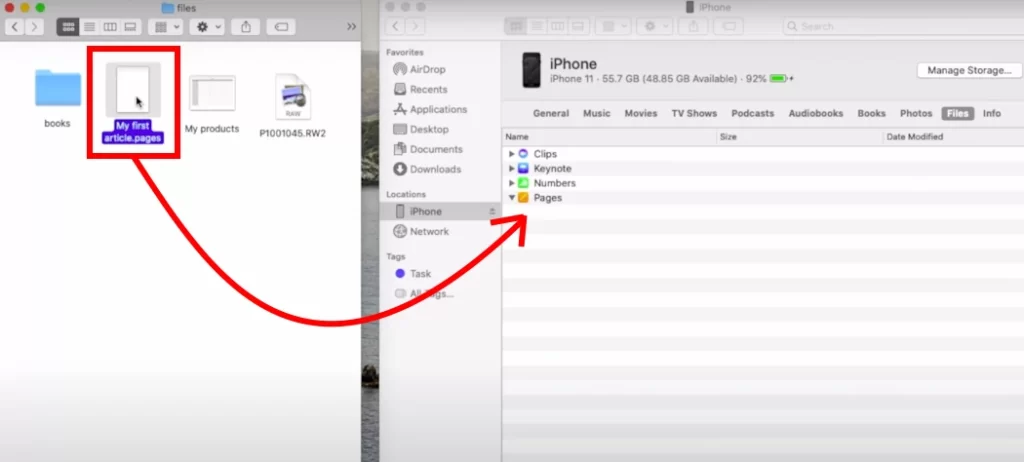Switch to the Info tab
Image resolution: width=1024 pixels, height=462 pixels.
(x=991, y=113)
